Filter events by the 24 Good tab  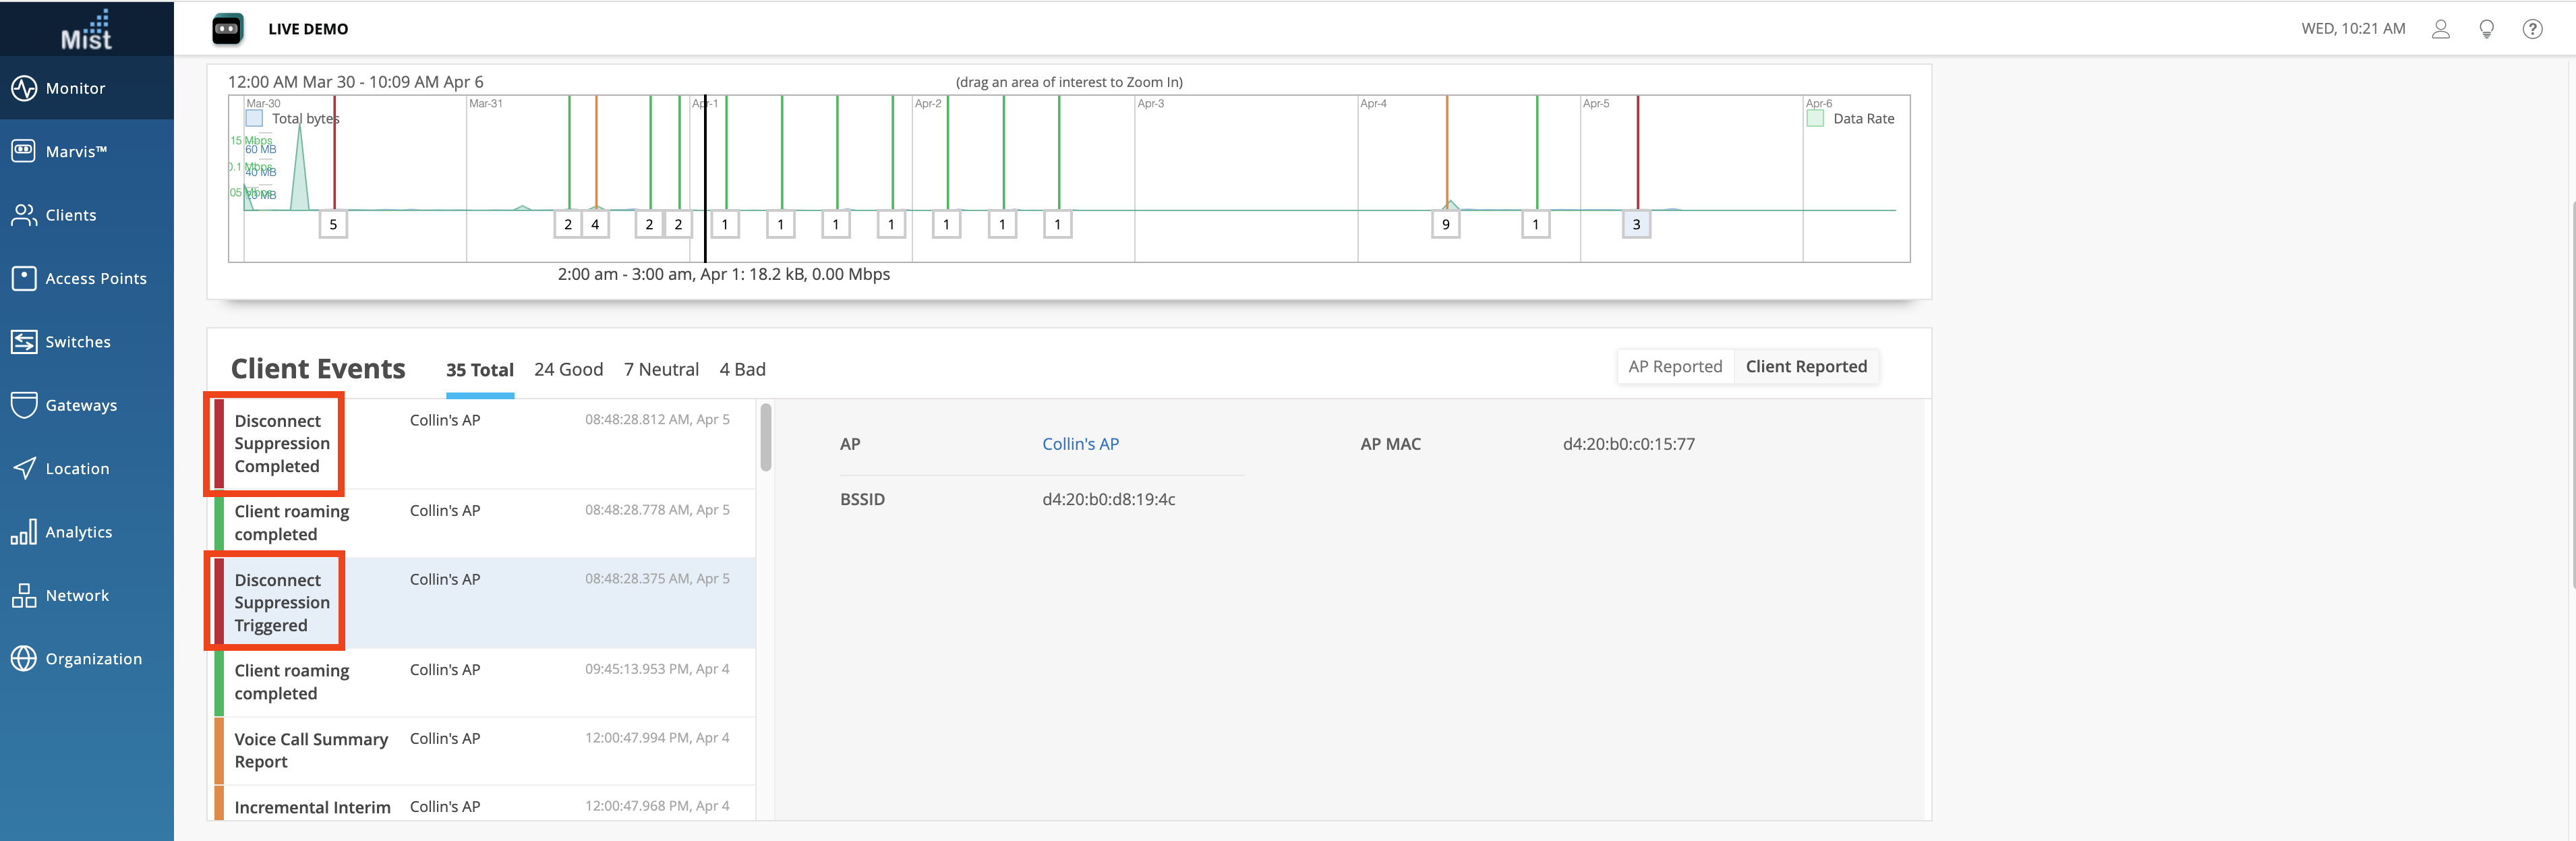click(x=568, y=370)
